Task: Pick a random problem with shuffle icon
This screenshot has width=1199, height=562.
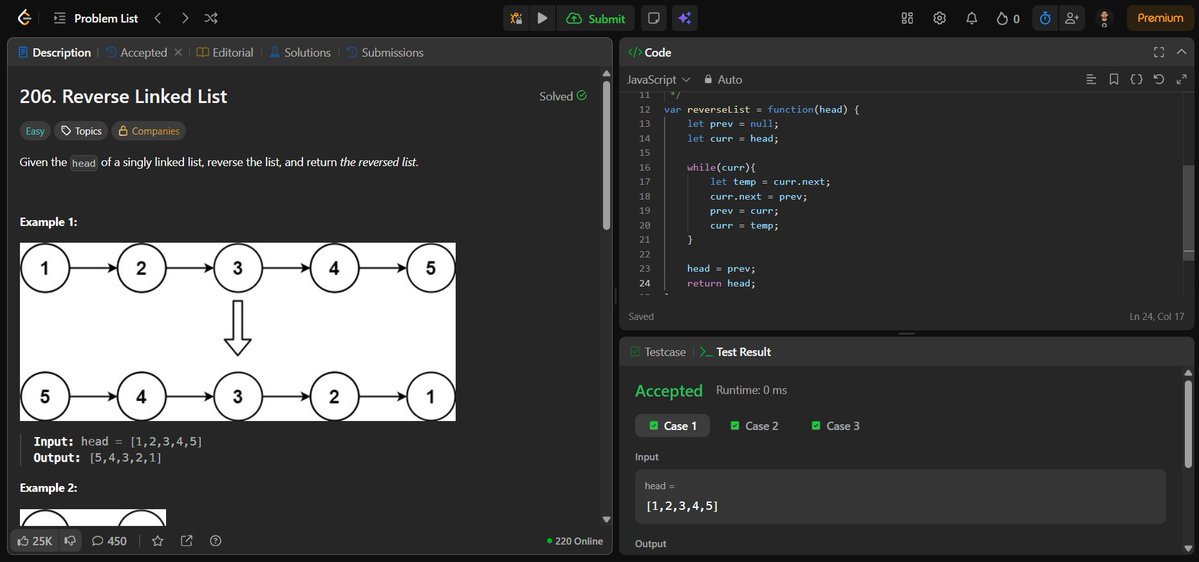Action: [212, 18]
